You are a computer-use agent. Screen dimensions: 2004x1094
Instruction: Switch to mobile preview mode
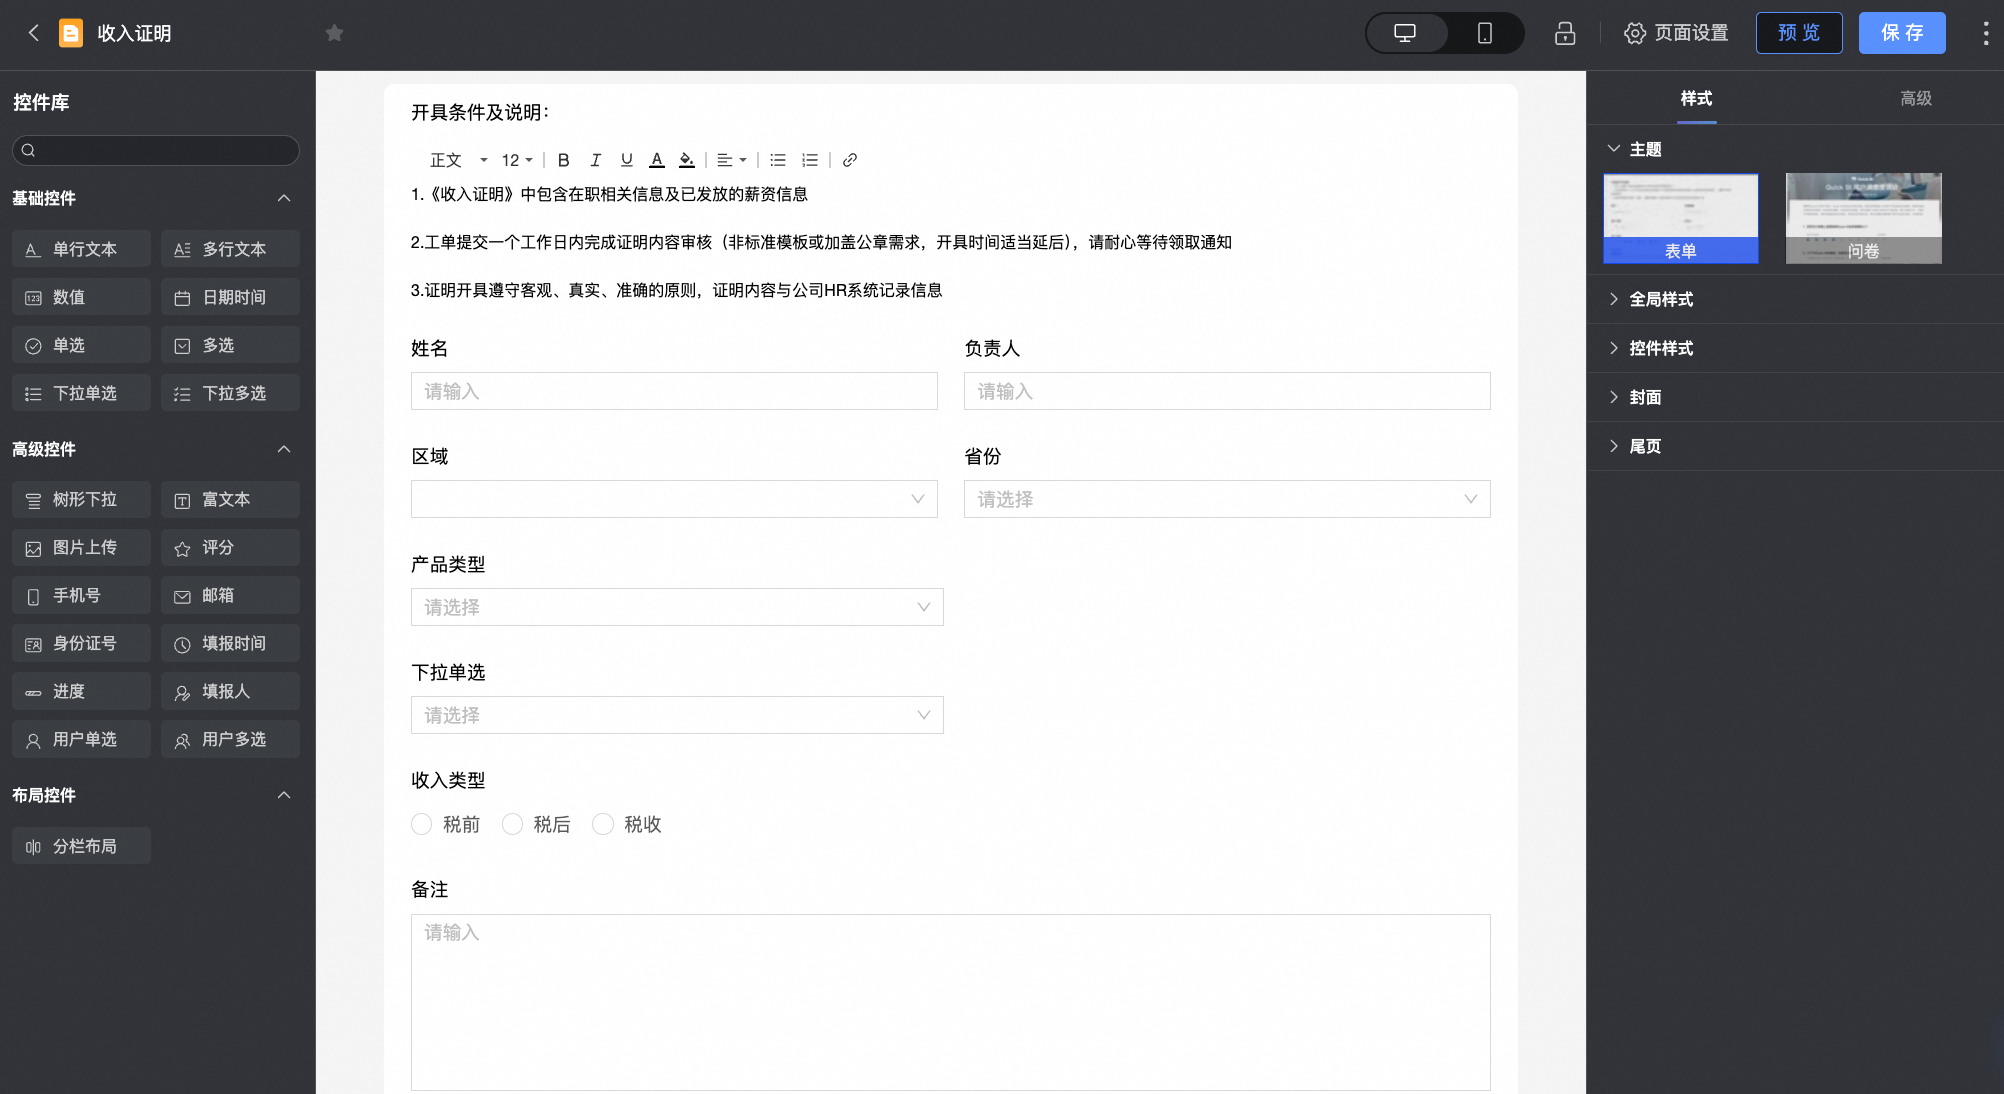point(1485,33)
